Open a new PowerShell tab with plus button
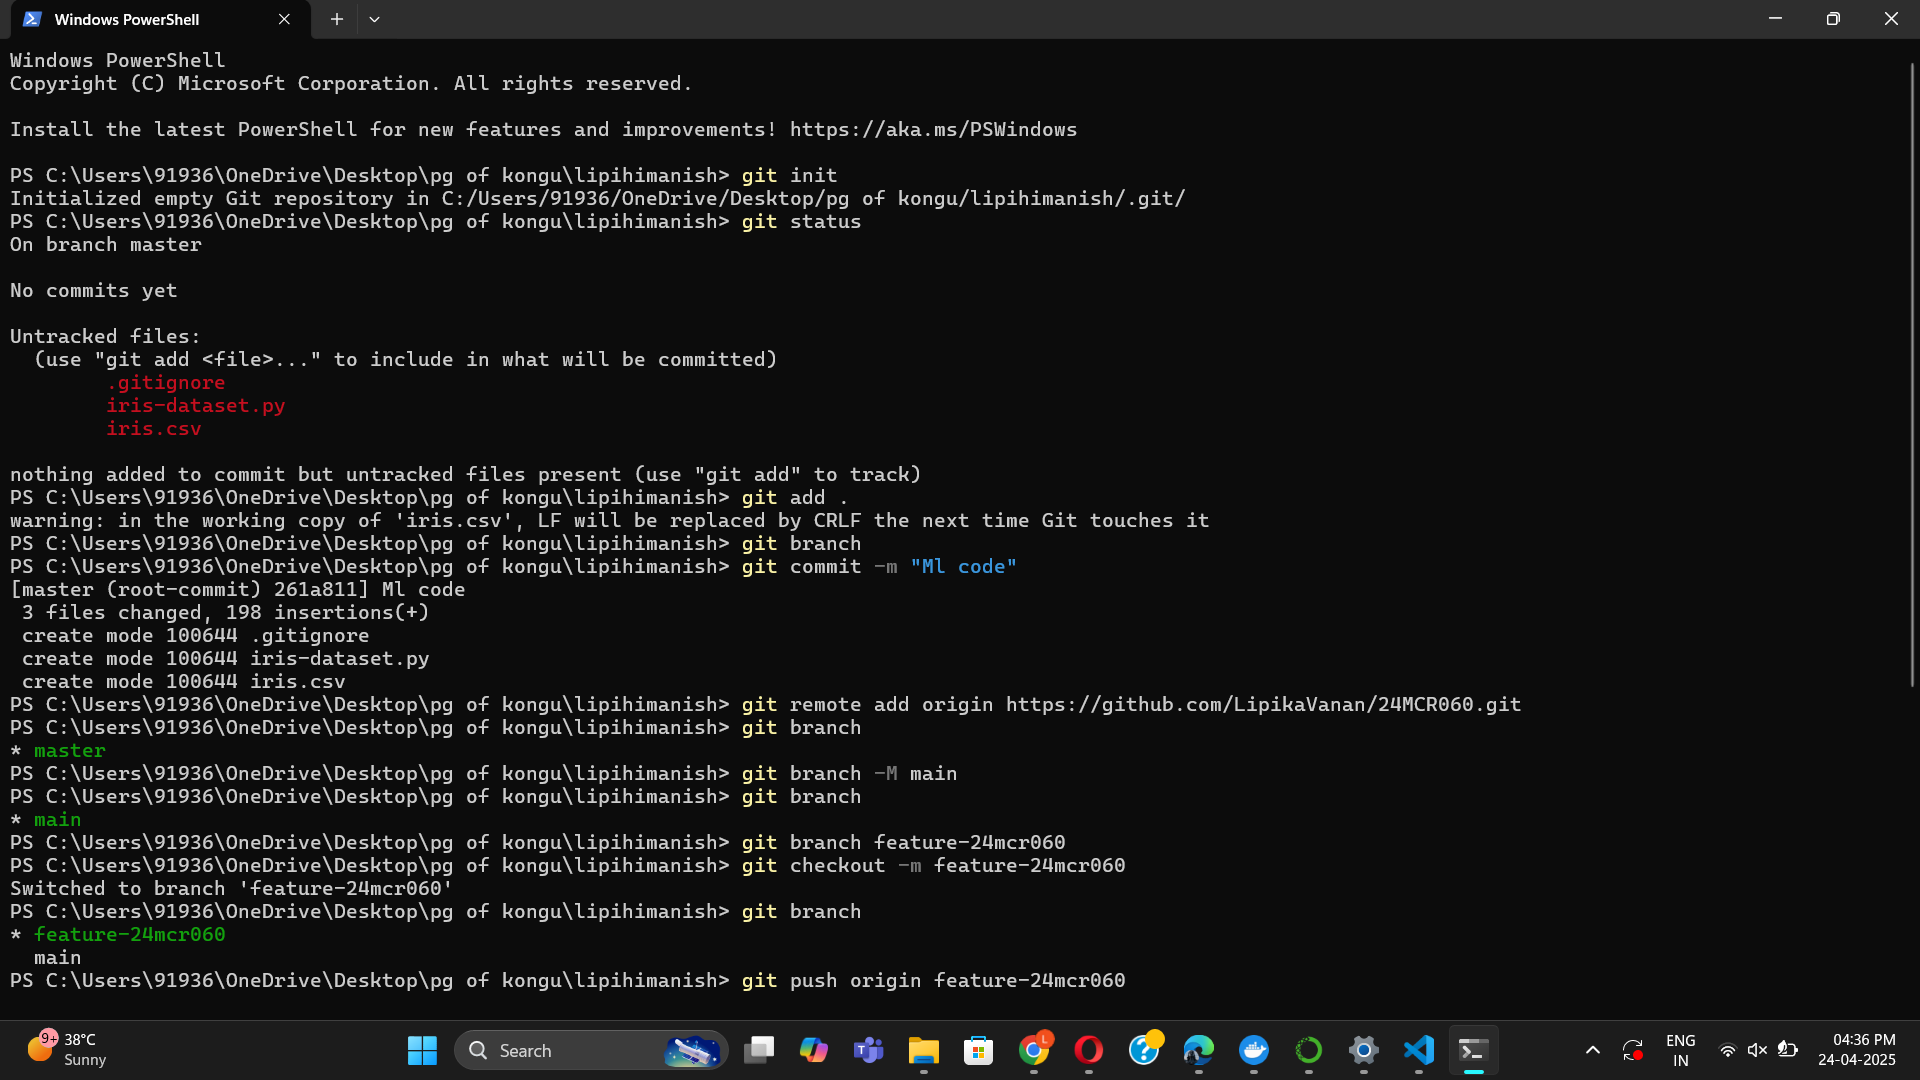 [x=337, y=19]
